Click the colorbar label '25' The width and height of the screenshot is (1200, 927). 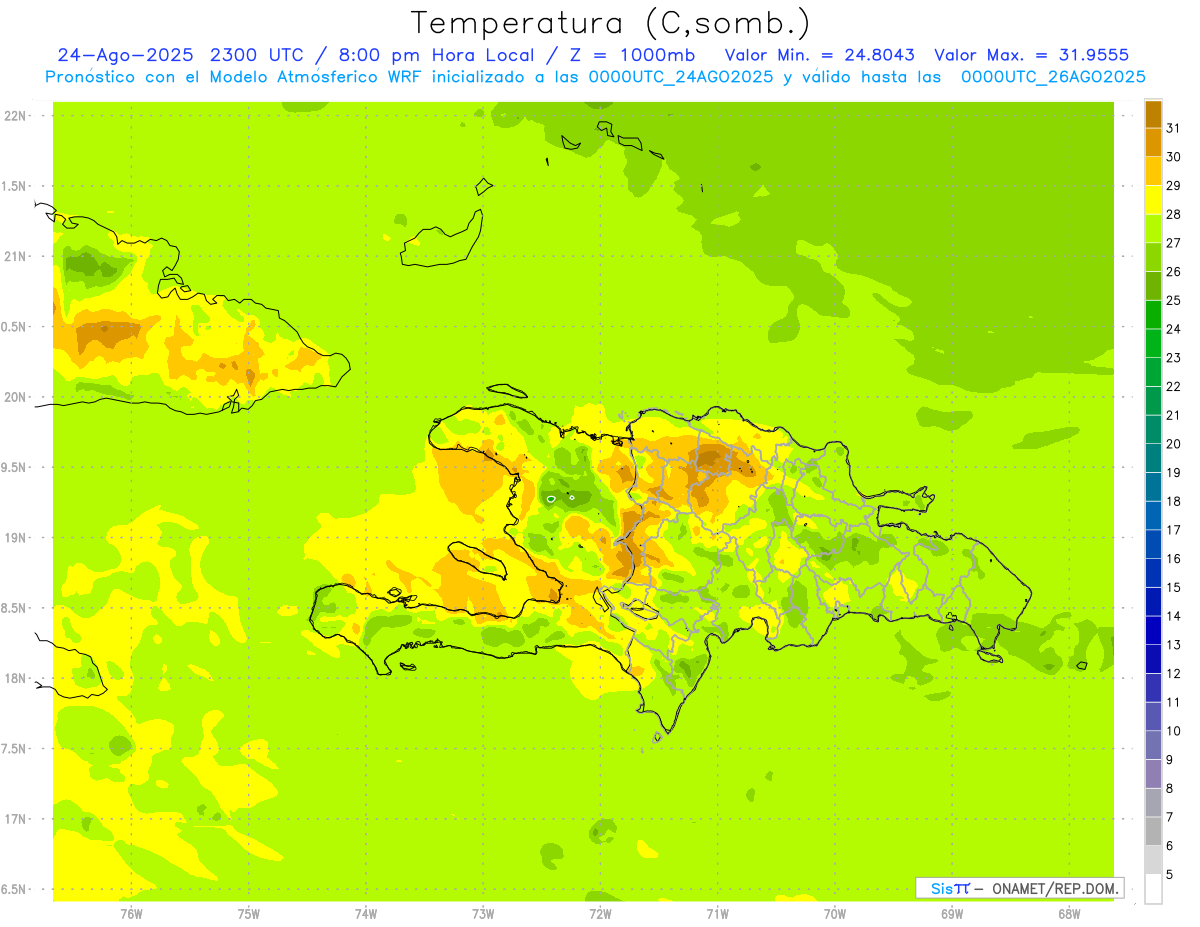pyautogui.click(x=1174, y=300)
